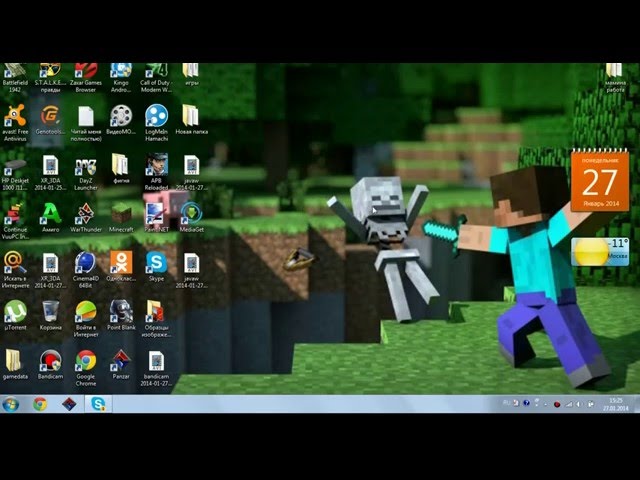Click the blue help tray icon
The width and height of the screenshot is (640, 480).
527,403
